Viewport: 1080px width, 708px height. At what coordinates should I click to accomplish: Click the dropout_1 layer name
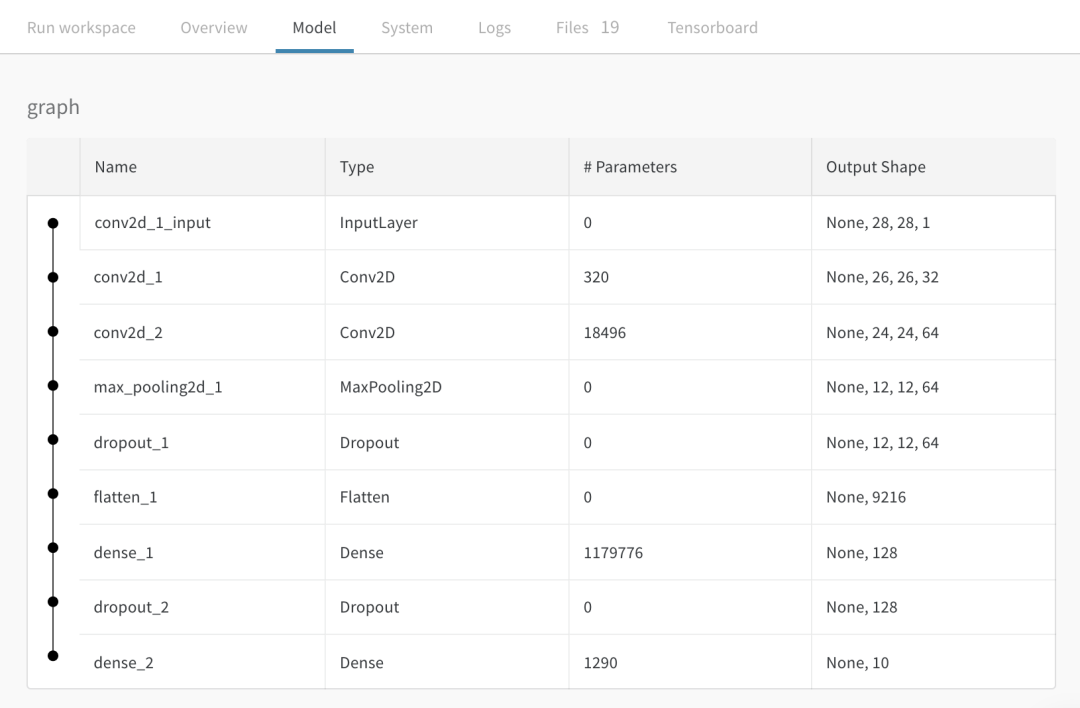click(131, 442)
